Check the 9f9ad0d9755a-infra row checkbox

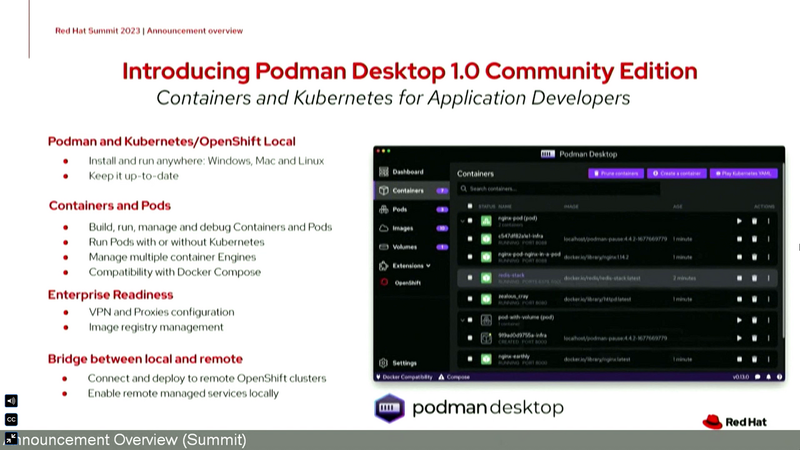point(470,338)
